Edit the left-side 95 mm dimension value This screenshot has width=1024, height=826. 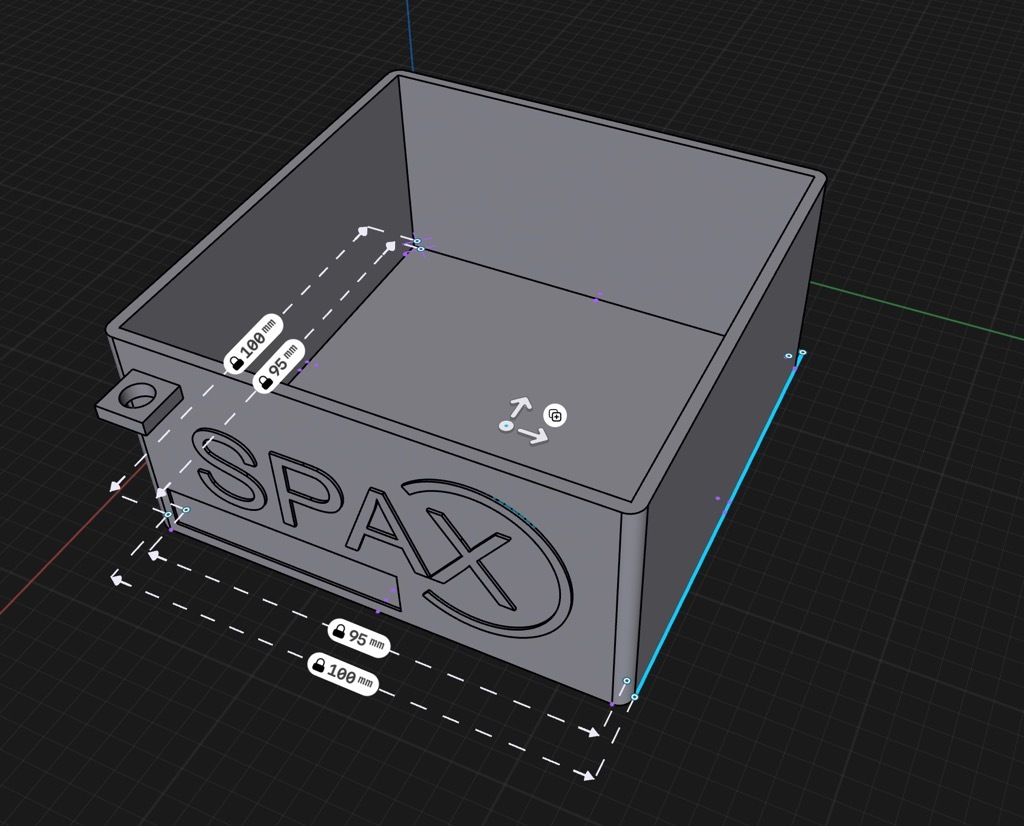(284, 360)
